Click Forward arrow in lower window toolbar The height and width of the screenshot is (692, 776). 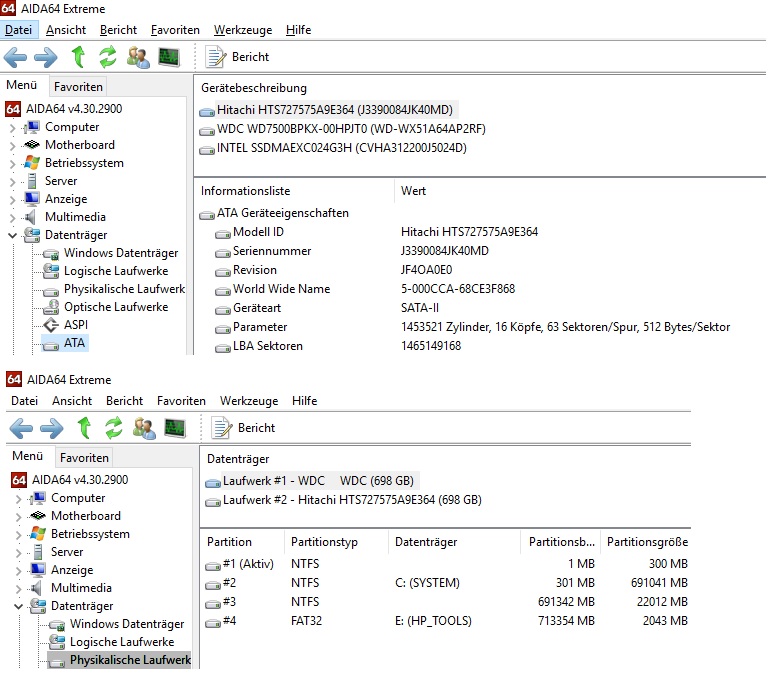click(51, 428)
